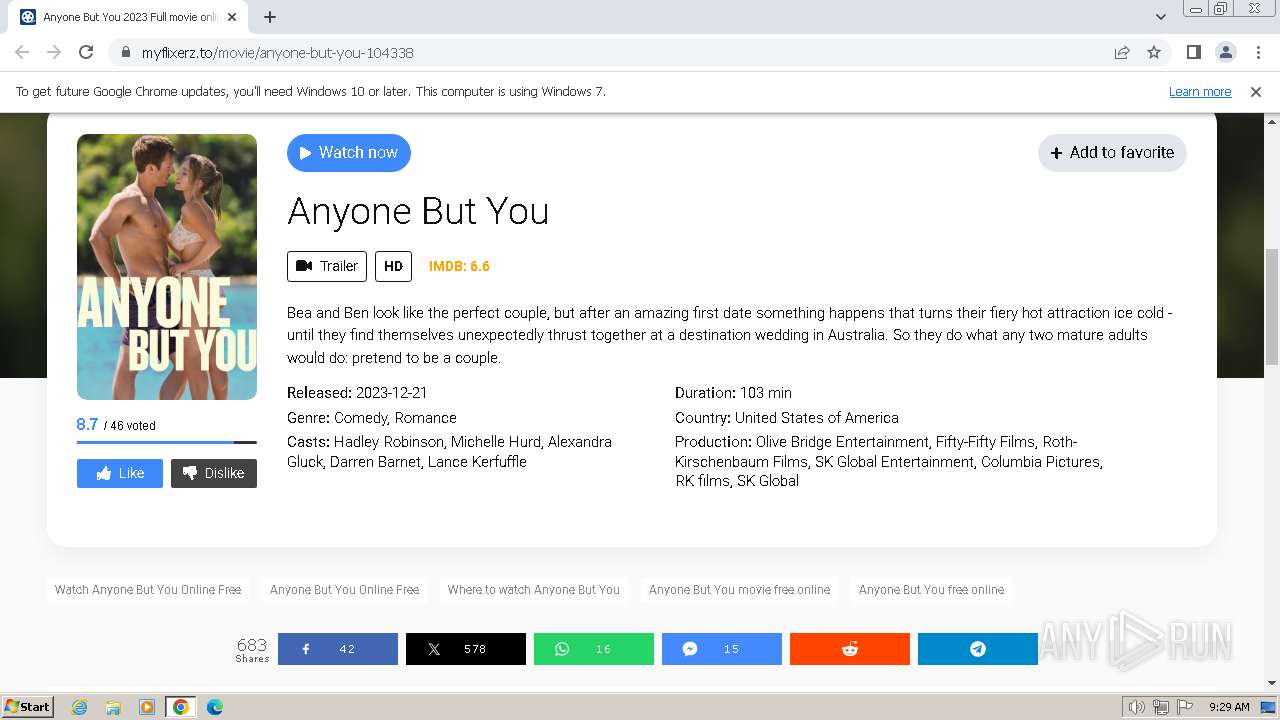Open tag Watch Anyone But You Online Free

148,589
